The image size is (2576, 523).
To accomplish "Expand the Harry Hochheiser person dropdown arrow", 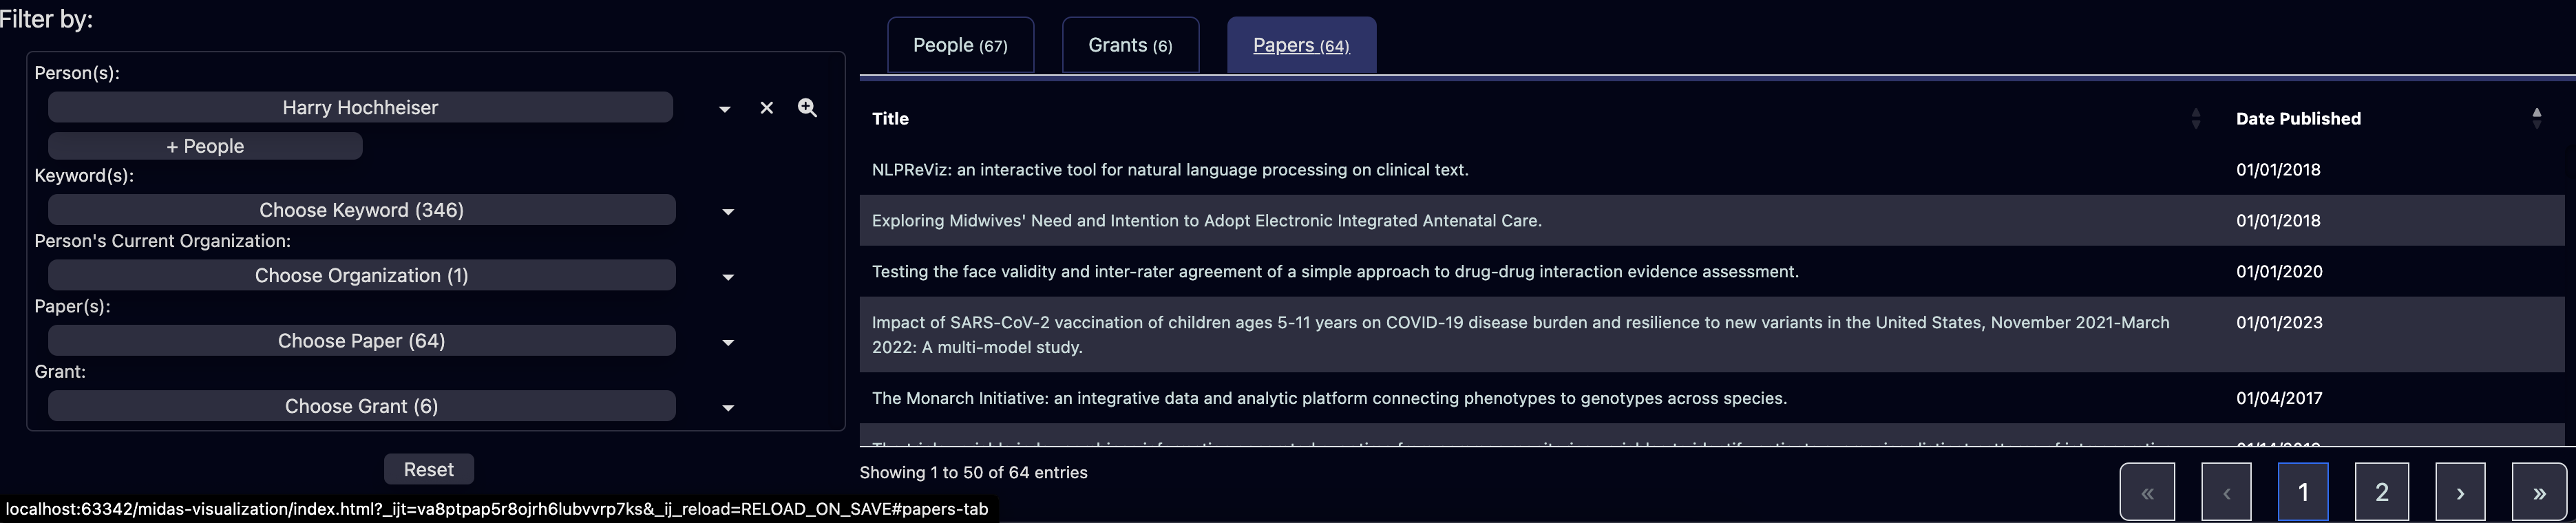I will pos(724,109).
